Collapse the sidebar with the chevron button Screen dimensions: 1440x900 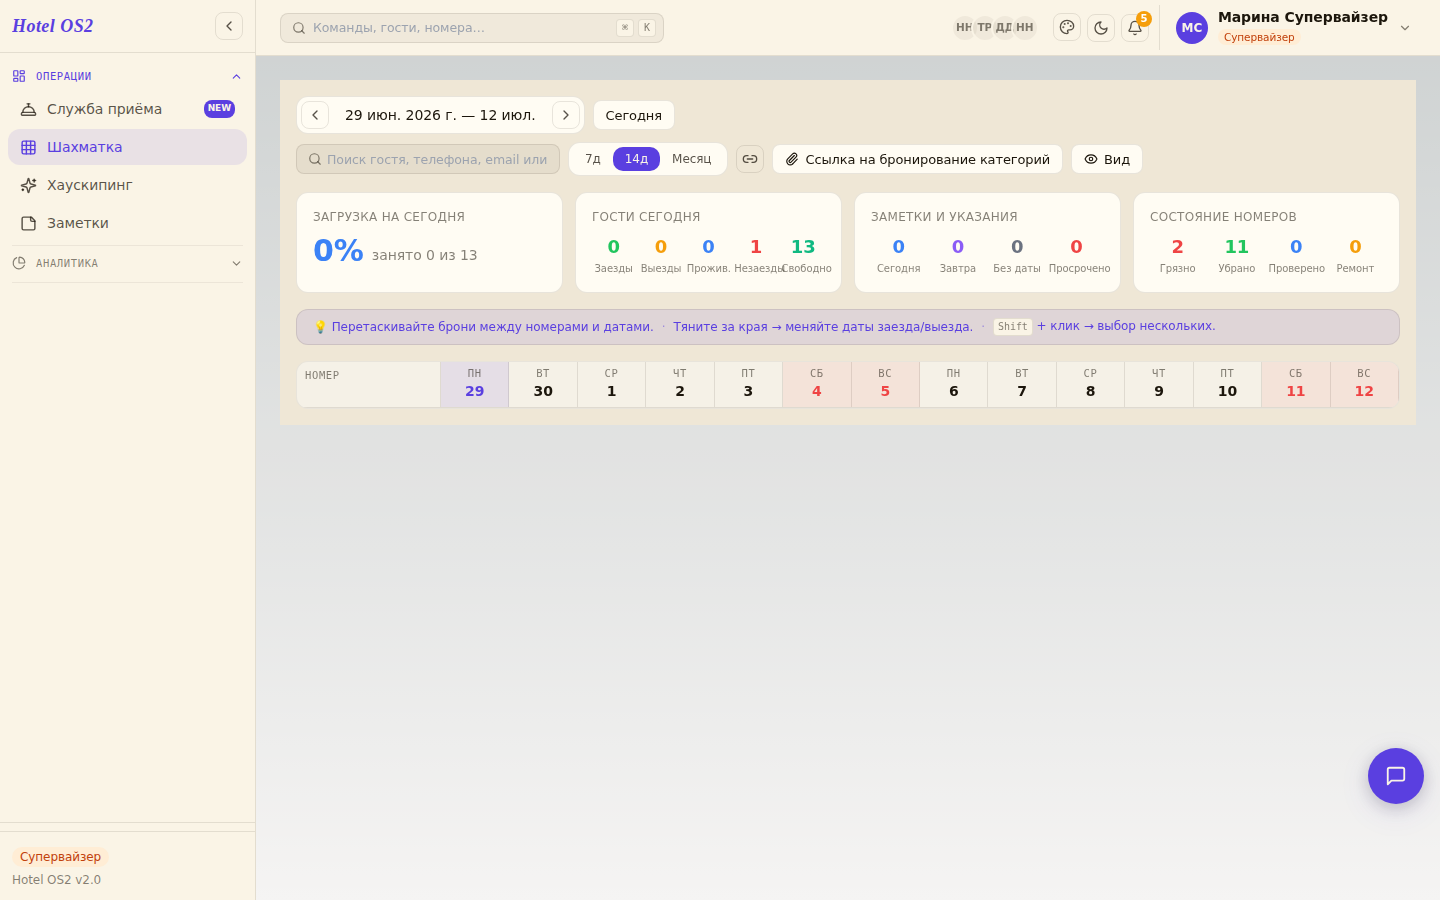click(229, 26)
